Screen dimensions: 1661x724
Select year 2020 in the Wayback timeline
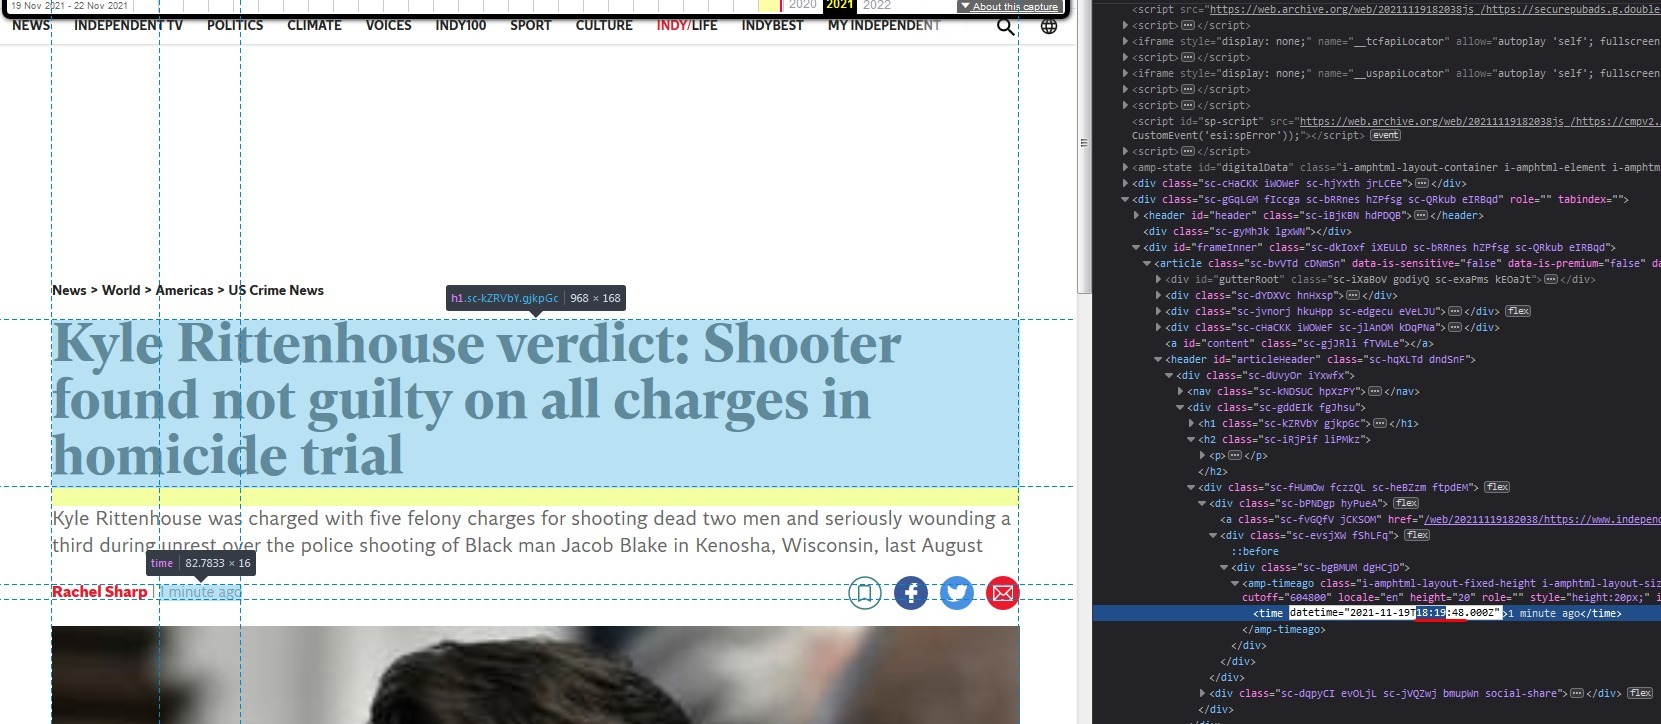802,5
